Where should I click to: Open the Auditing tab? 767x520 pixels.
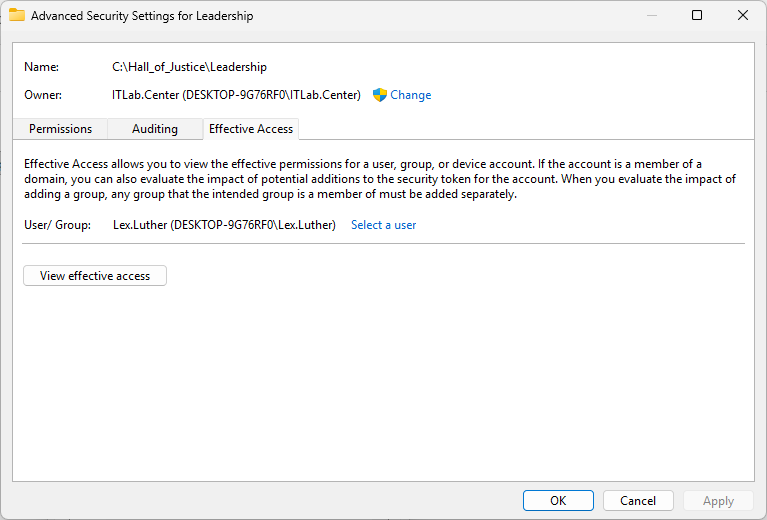155,129
